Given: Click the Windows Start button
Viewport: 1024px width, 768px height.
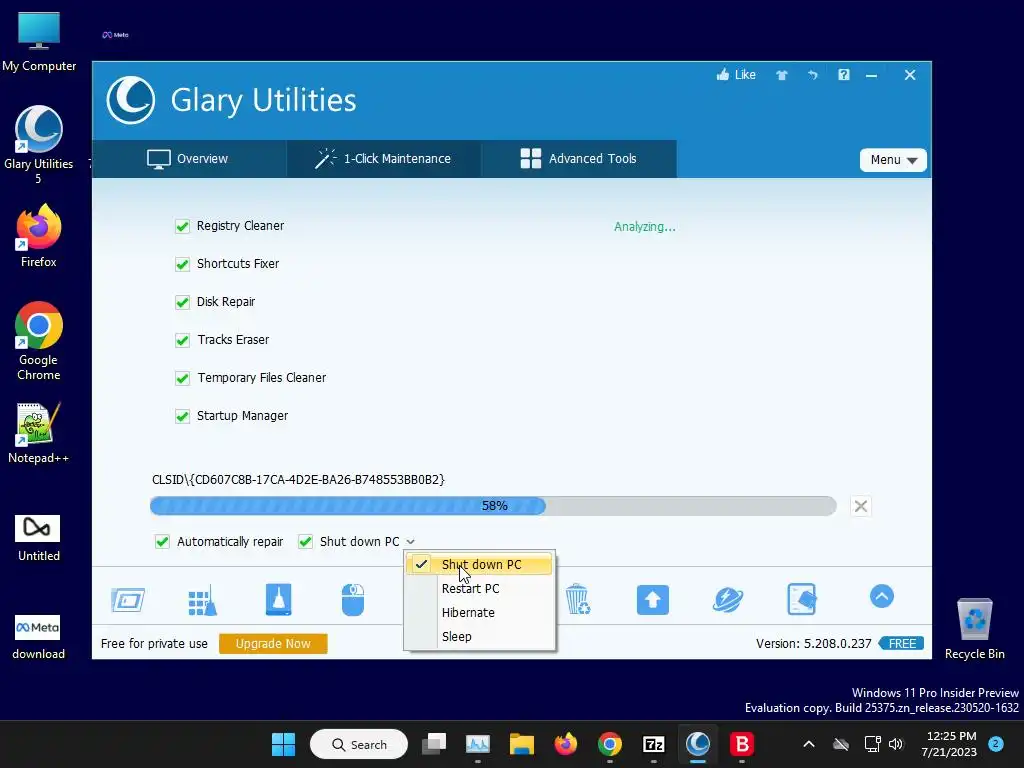Looking at the screenshot, I should (283, 744).
